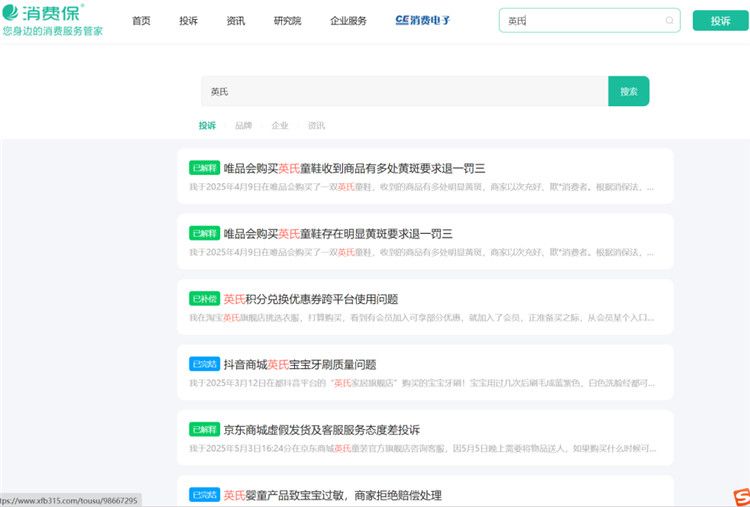Switch to the 品牌 results tab
The image size is (750, 507).
click(243, 126)
